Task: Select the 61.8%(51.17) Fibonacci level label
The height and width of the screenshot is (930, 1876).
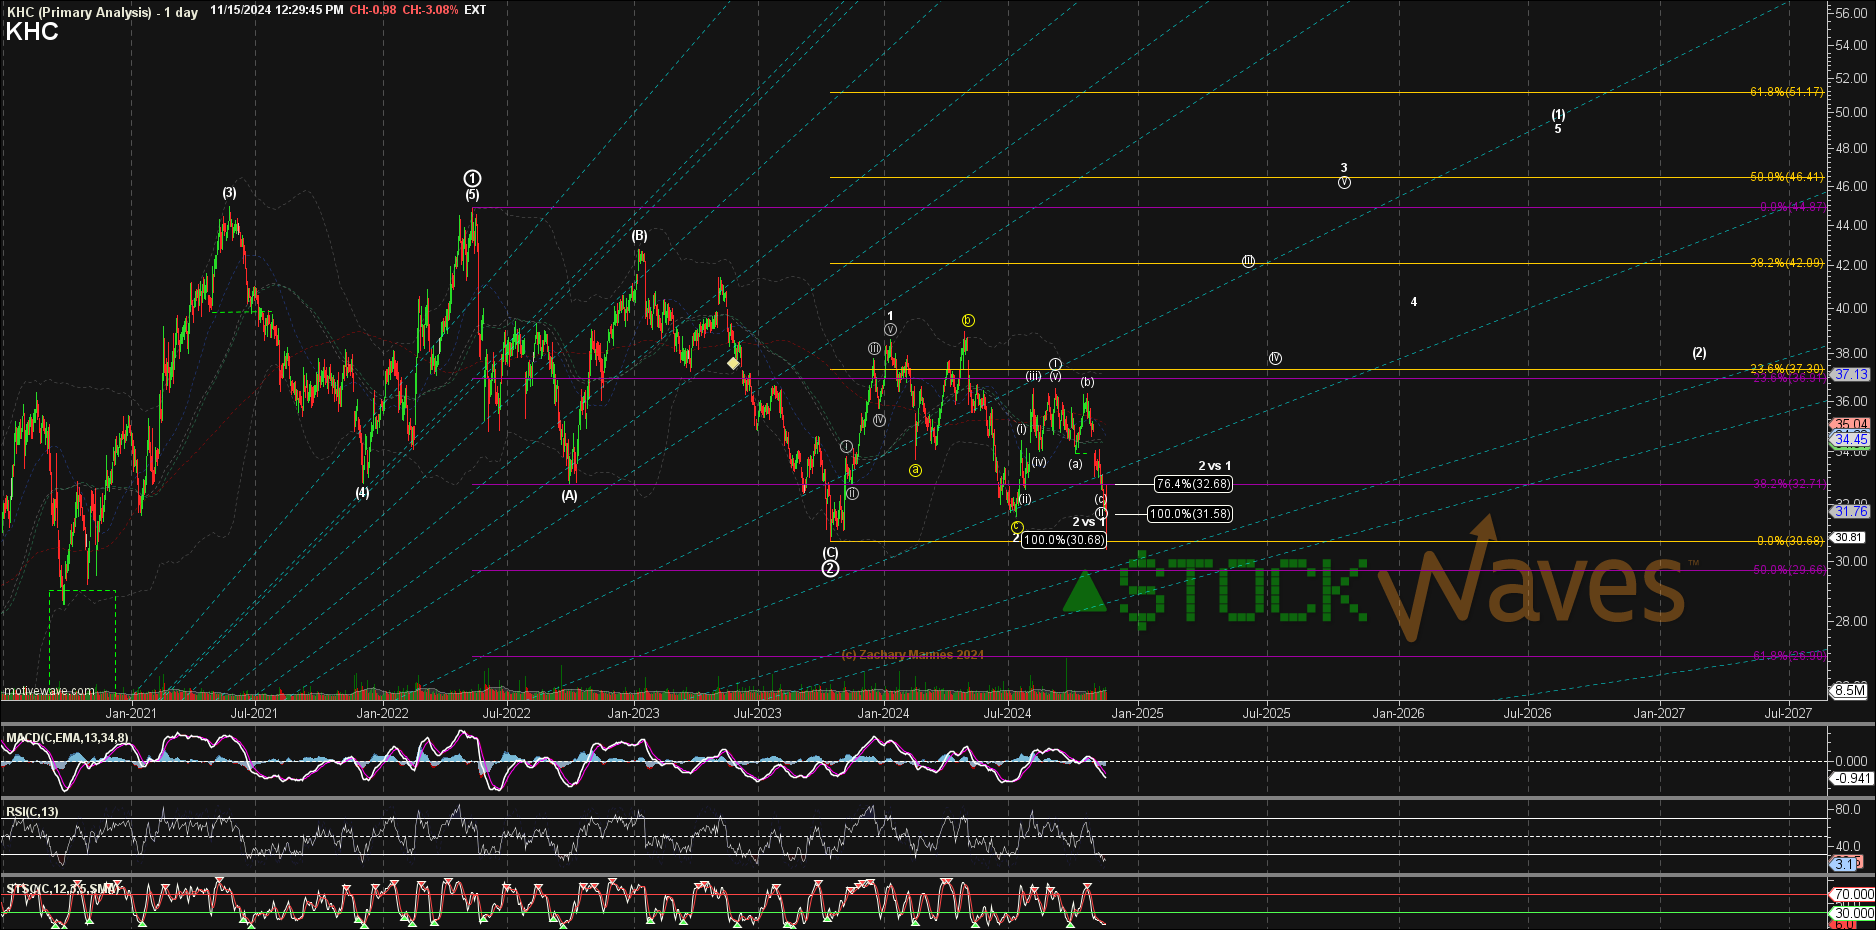Action: (x=1786, y=92)
